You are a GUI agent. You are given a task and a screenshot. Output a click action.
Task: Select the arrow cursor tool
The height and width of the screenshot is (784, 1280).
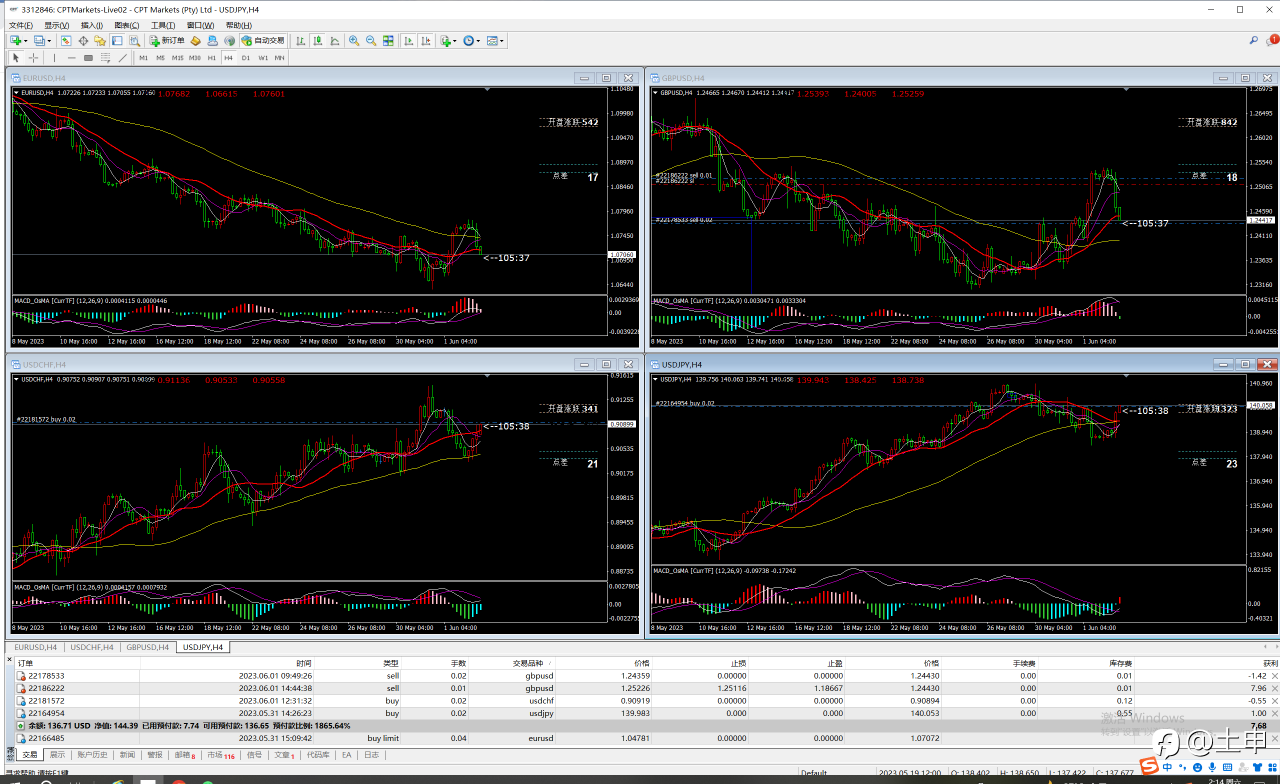(16, 58)
